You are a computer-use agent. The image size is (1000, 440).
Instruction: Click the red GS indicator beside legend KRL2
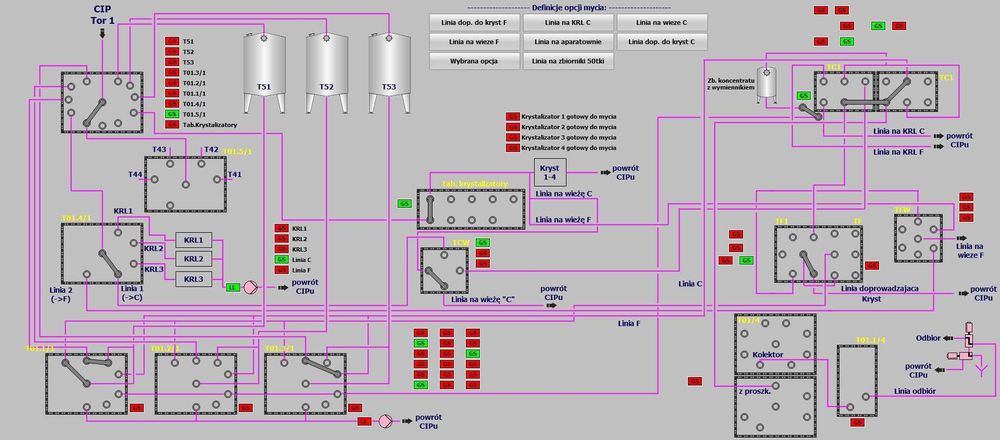[x=281, y=238]
